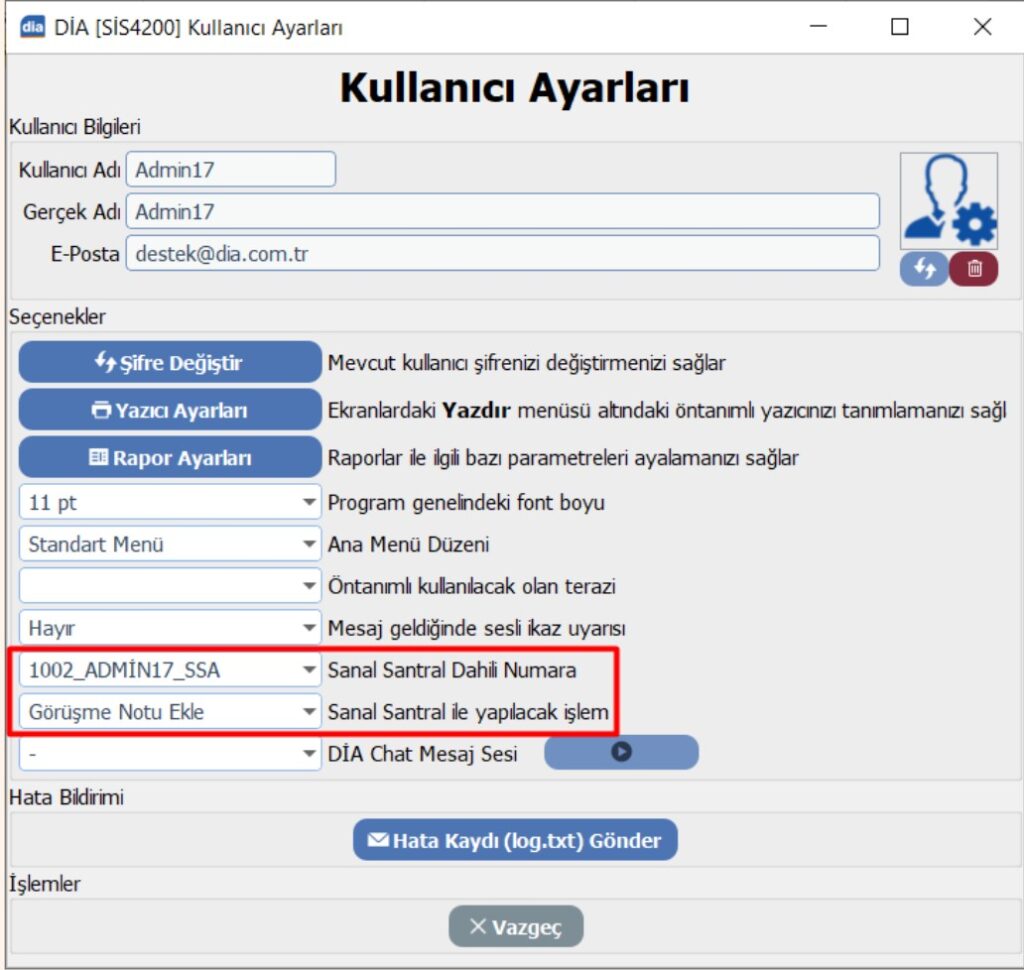Screen dimensions: 1024x970
Task: Click the Gerçek Adı text field
Action: pos(502,212)
